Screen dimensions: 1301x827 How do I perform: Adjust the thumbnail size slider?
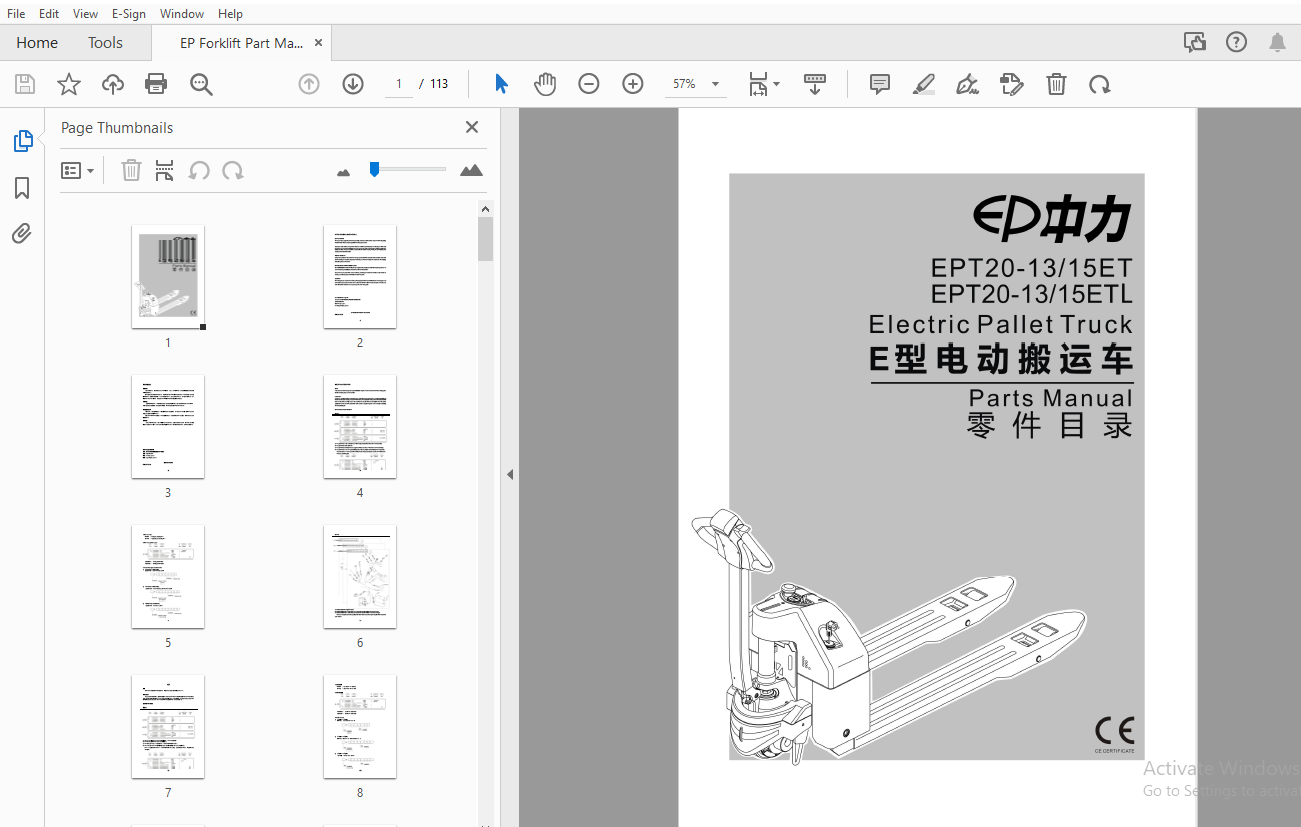coord(374,170)
